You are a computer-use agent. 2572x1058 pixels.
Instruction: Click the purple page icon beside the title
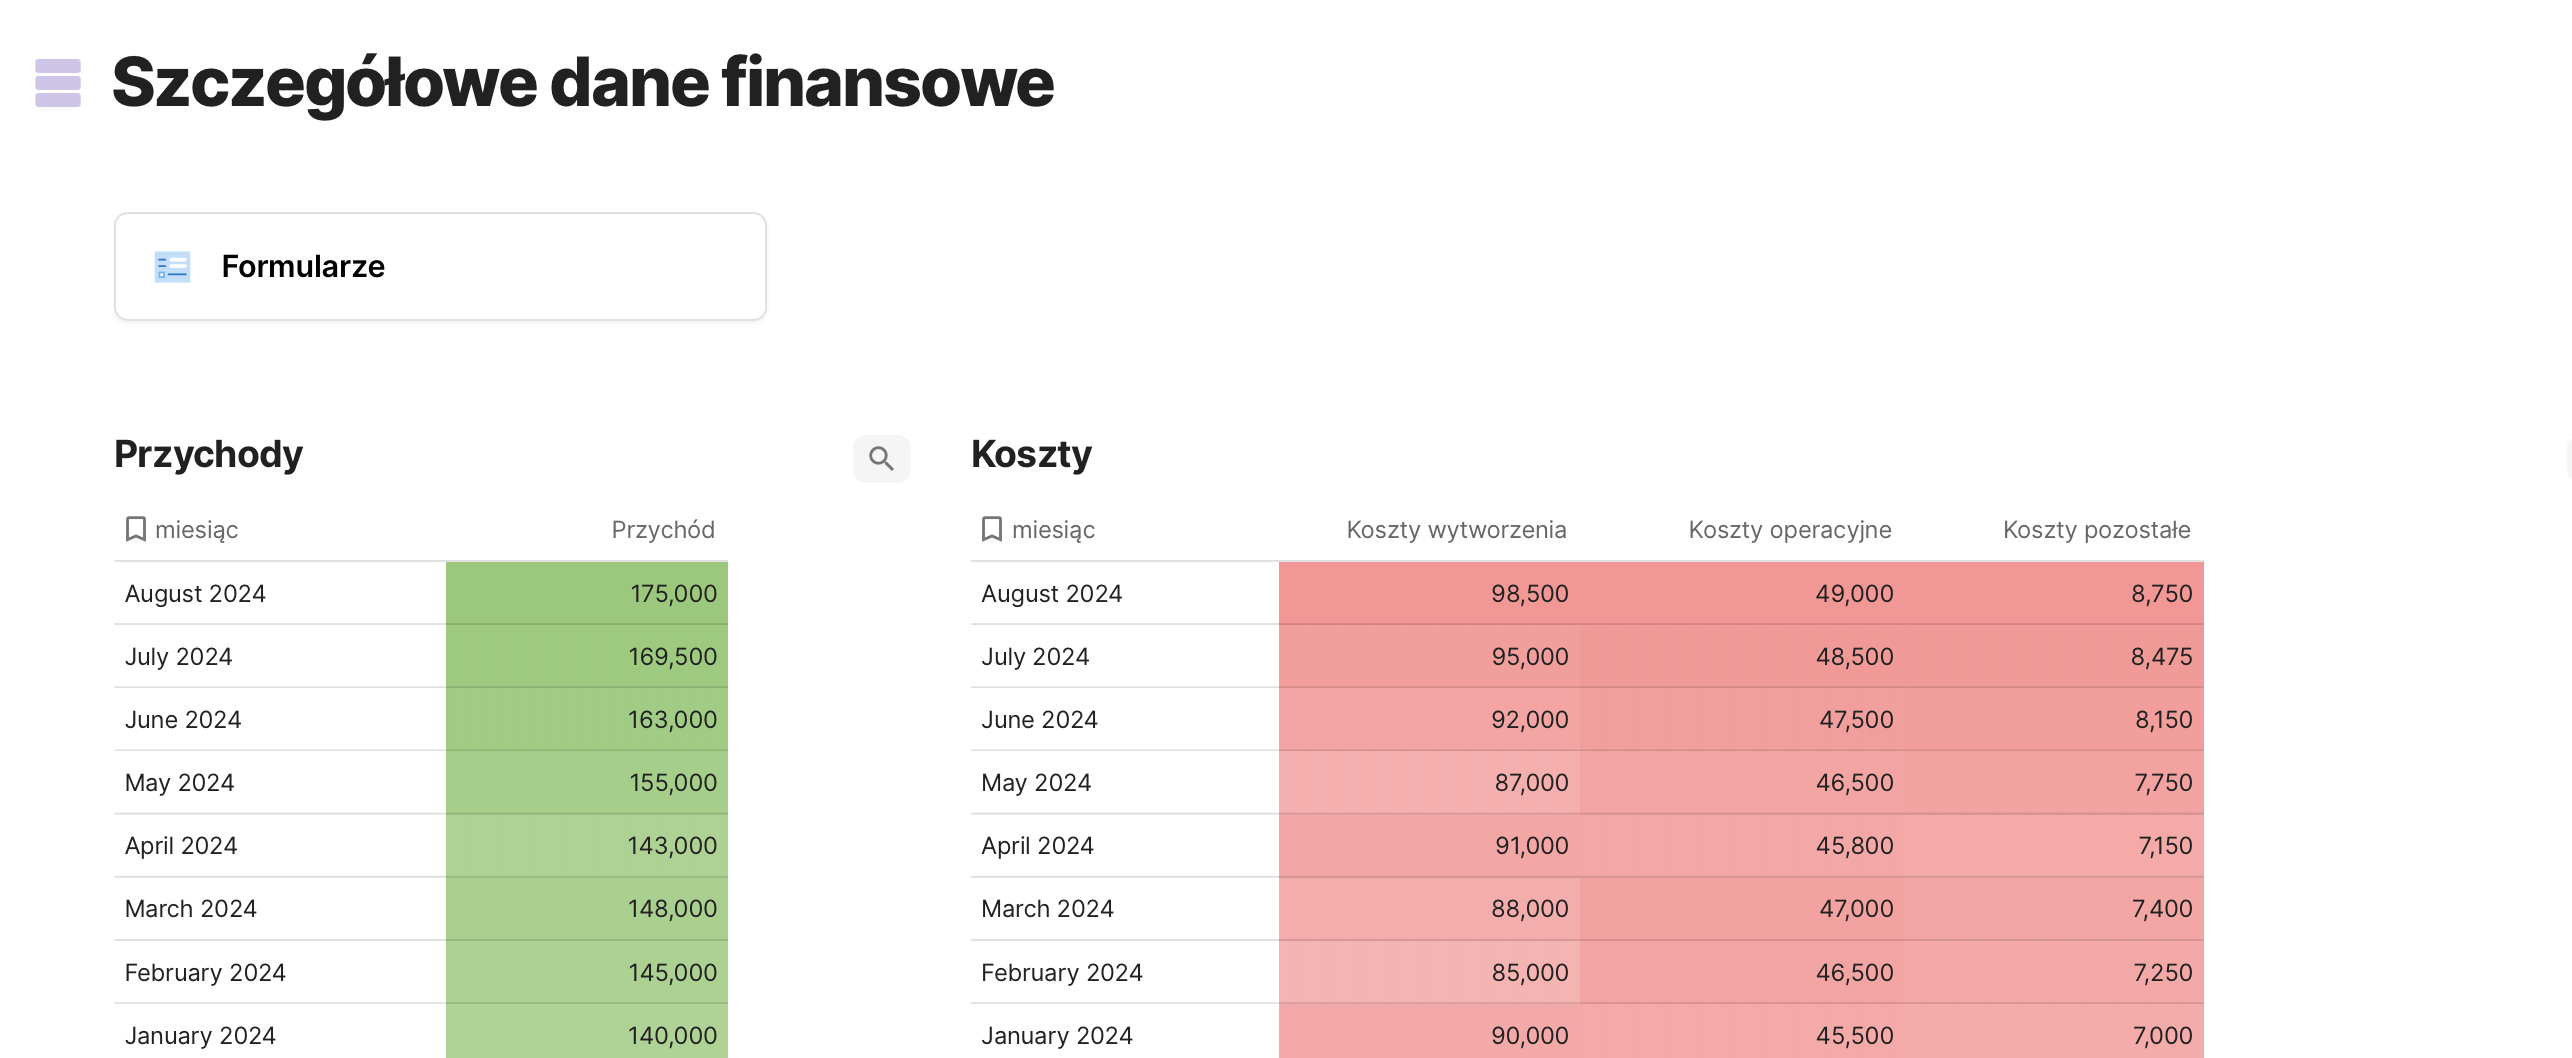(58, 83)
